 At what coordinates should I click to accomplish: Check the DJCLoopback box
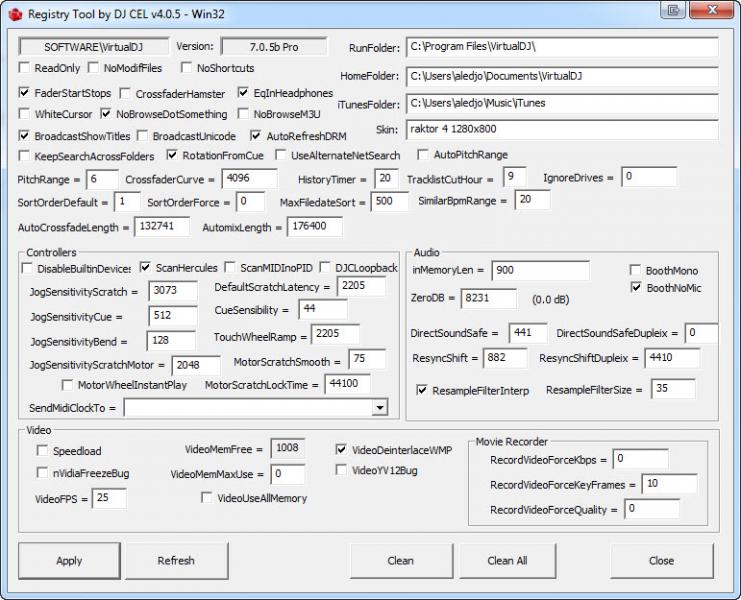pyautogui.click(x=325, y=268)
